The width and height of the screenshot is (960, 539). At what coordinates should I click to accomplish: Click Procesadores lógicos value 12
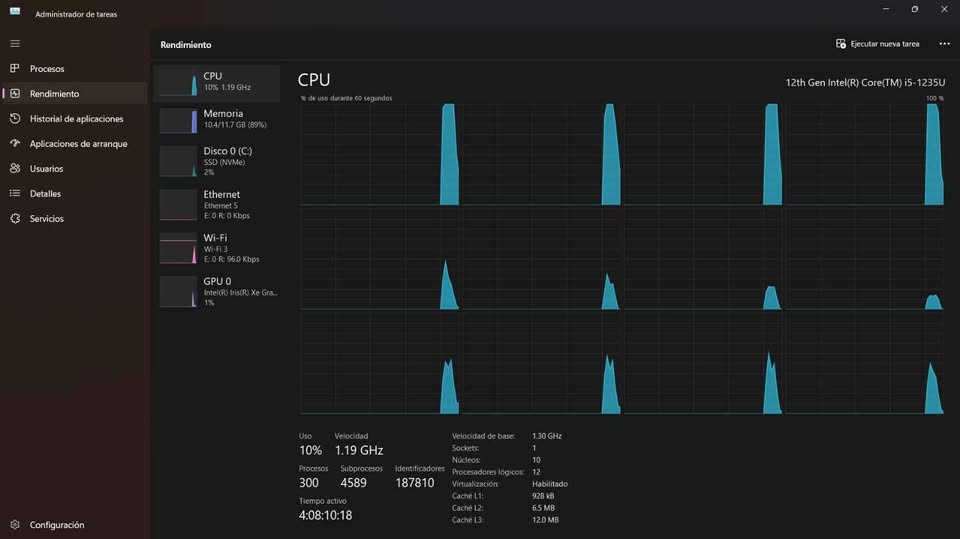tap(536, 472)
